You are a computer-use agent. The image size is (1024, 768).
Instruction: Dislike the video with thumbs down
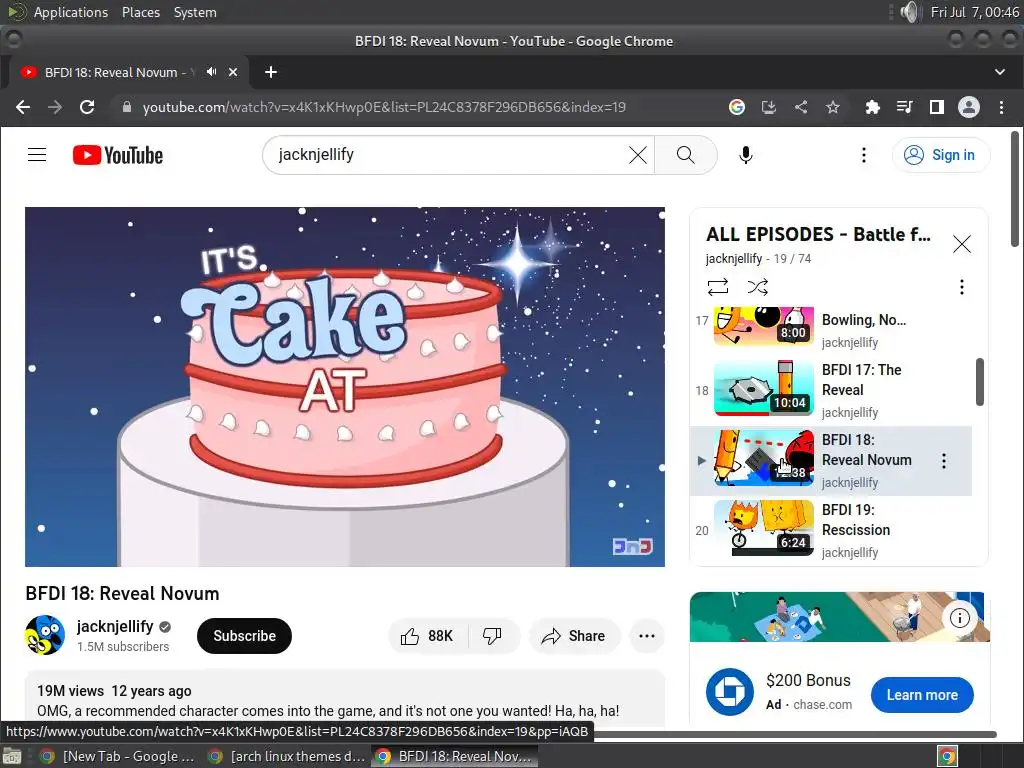click(x=493, y=636)
